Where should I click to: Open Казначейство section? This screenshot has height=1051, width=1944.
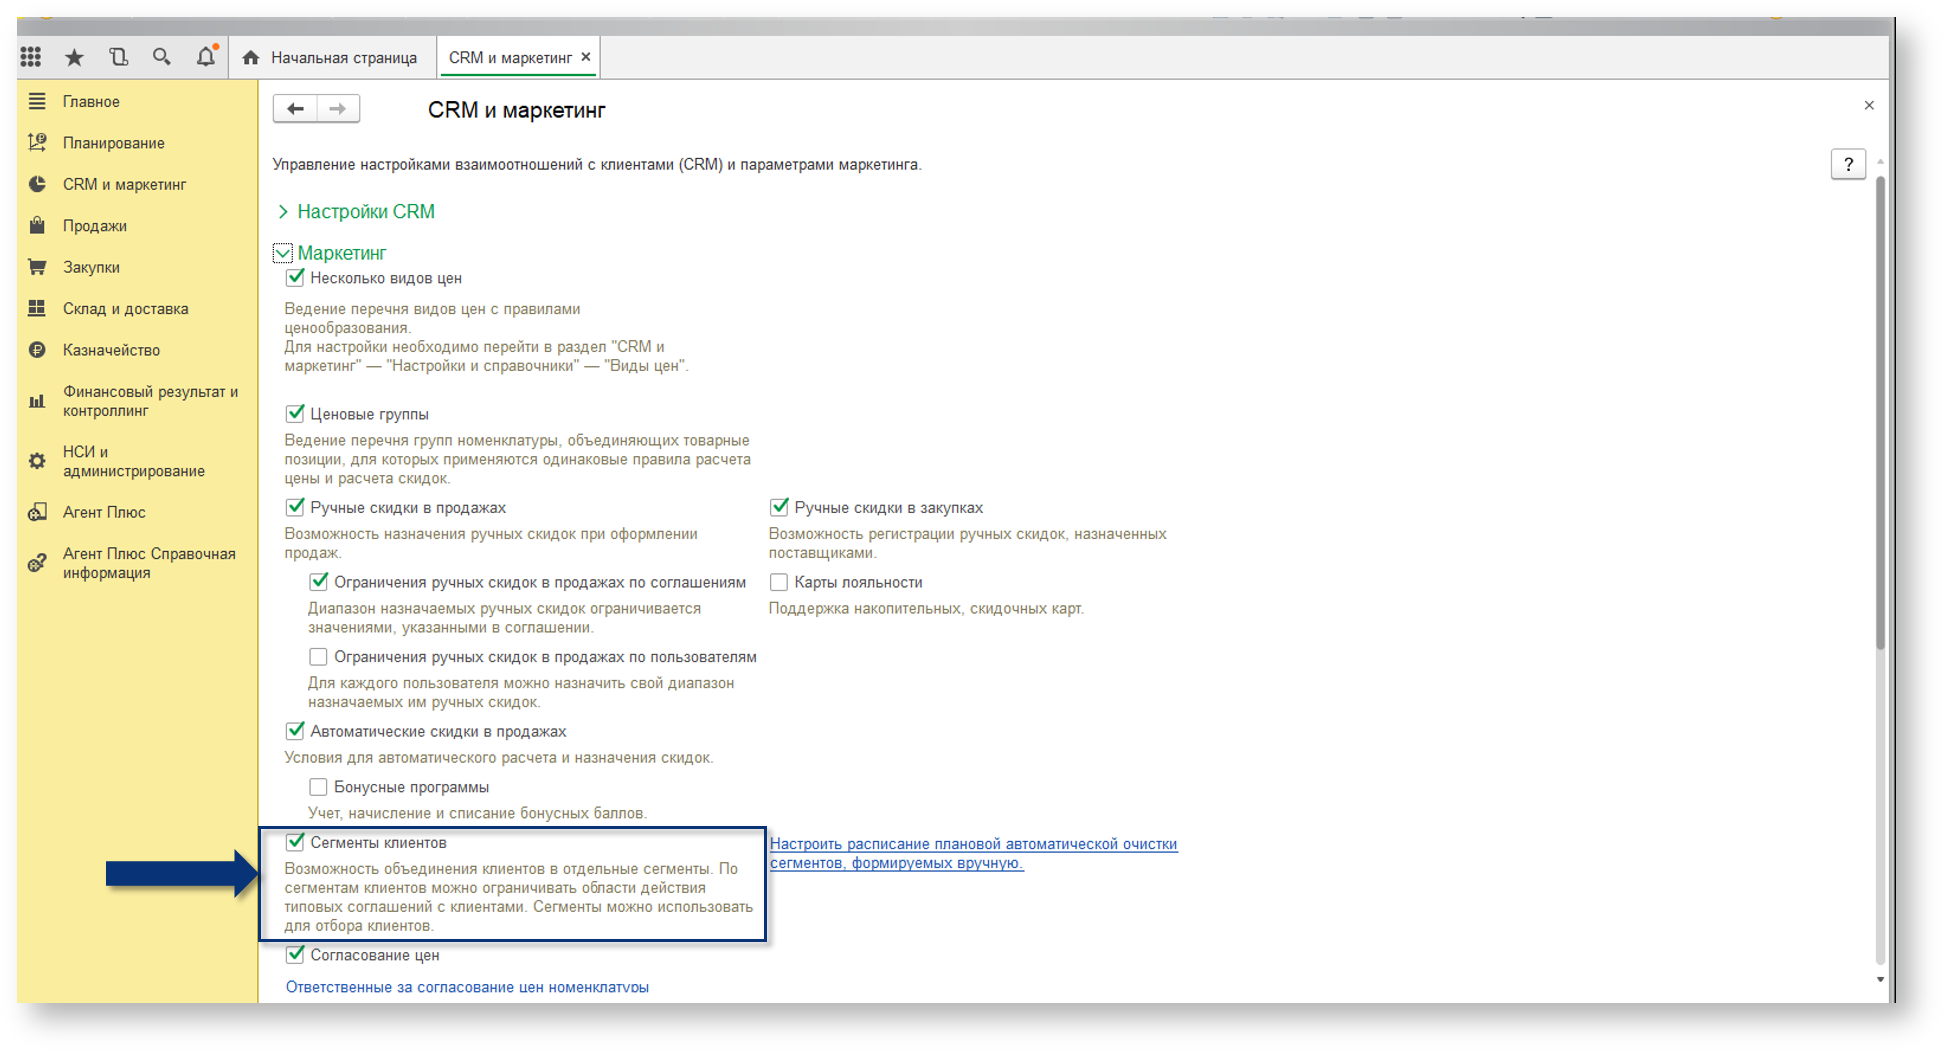point(111,350)
